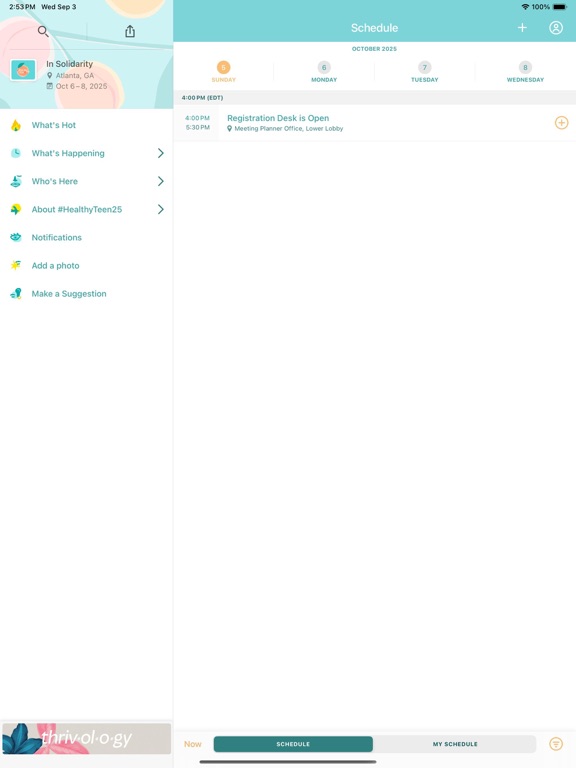The width and height of the screenshot is (576, 768).
Task: Switch to MY SCHEDULE segment
Action: click(455, 744)
